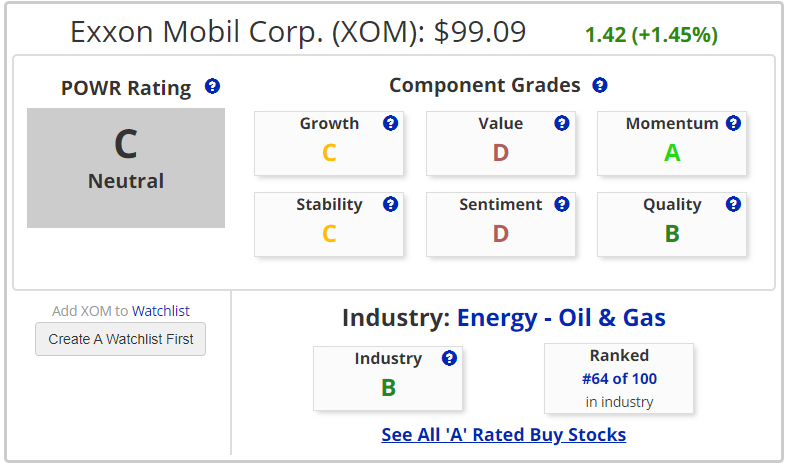Show the Growth grade help tooltip
Image resolution: width=786 pixels, height=469 pixels.
coord(390,123)
